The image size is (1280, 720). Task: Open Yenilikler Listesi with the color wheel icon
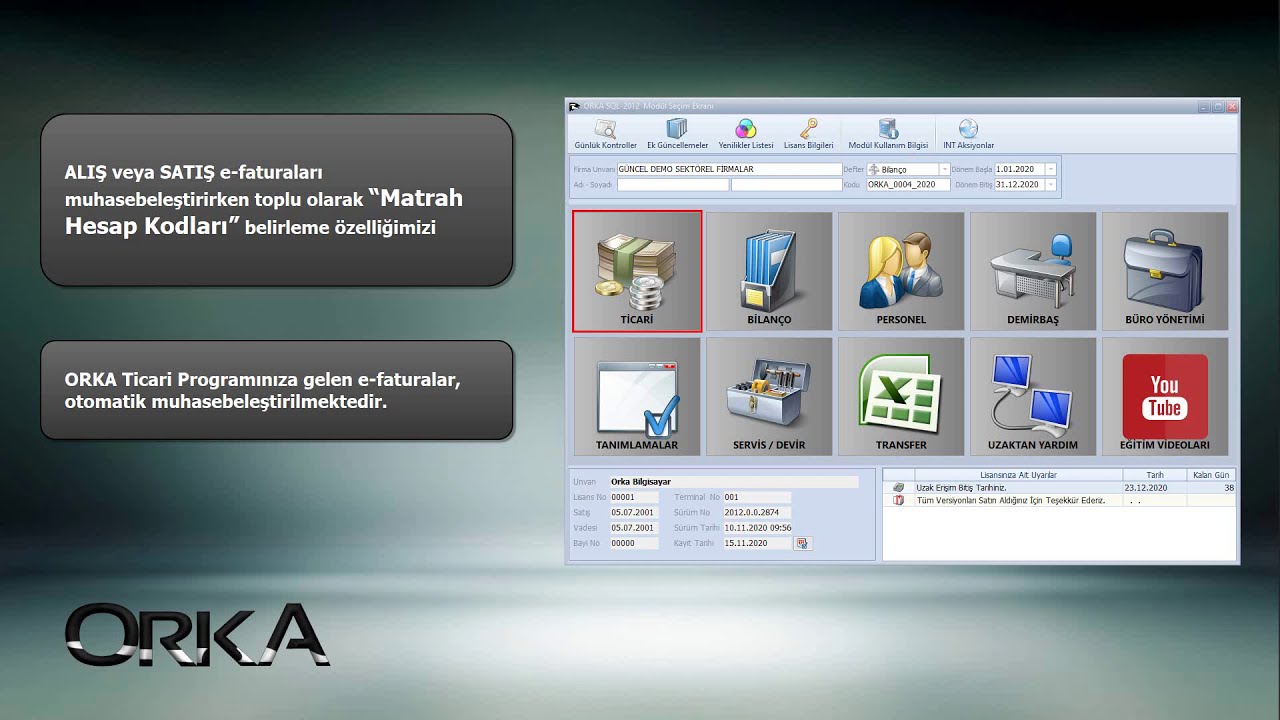tap(745, 134)
